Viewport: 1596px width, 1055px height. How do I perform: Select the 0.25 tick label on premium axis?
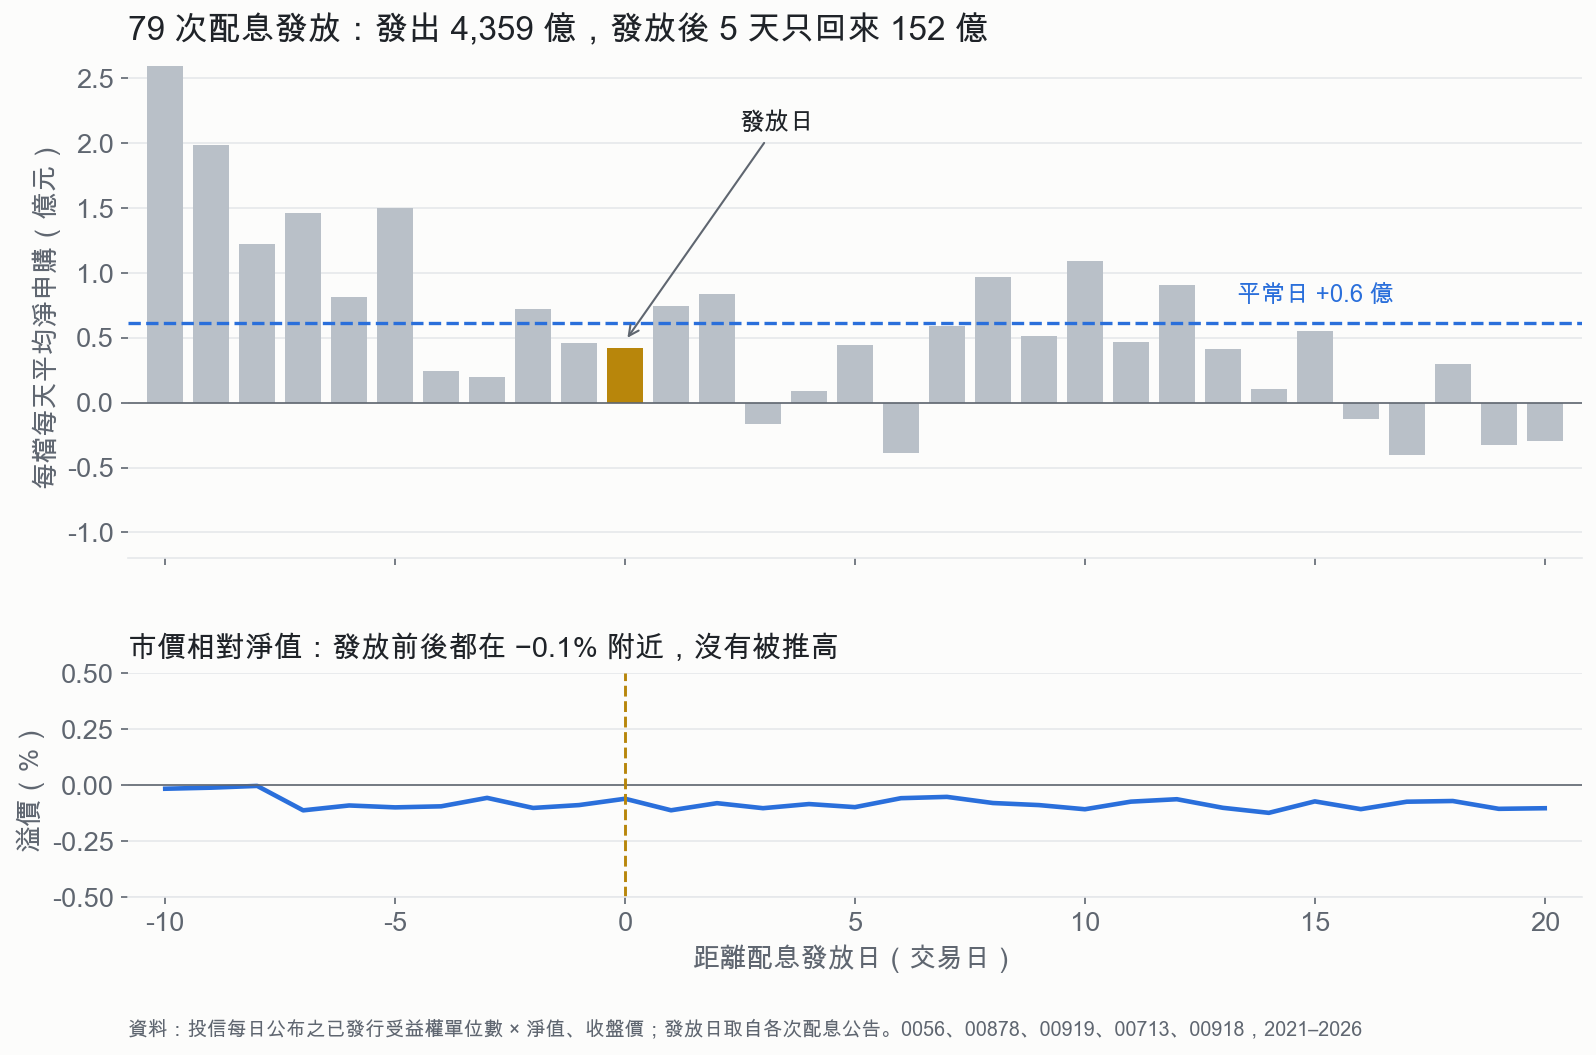[87, 730]
